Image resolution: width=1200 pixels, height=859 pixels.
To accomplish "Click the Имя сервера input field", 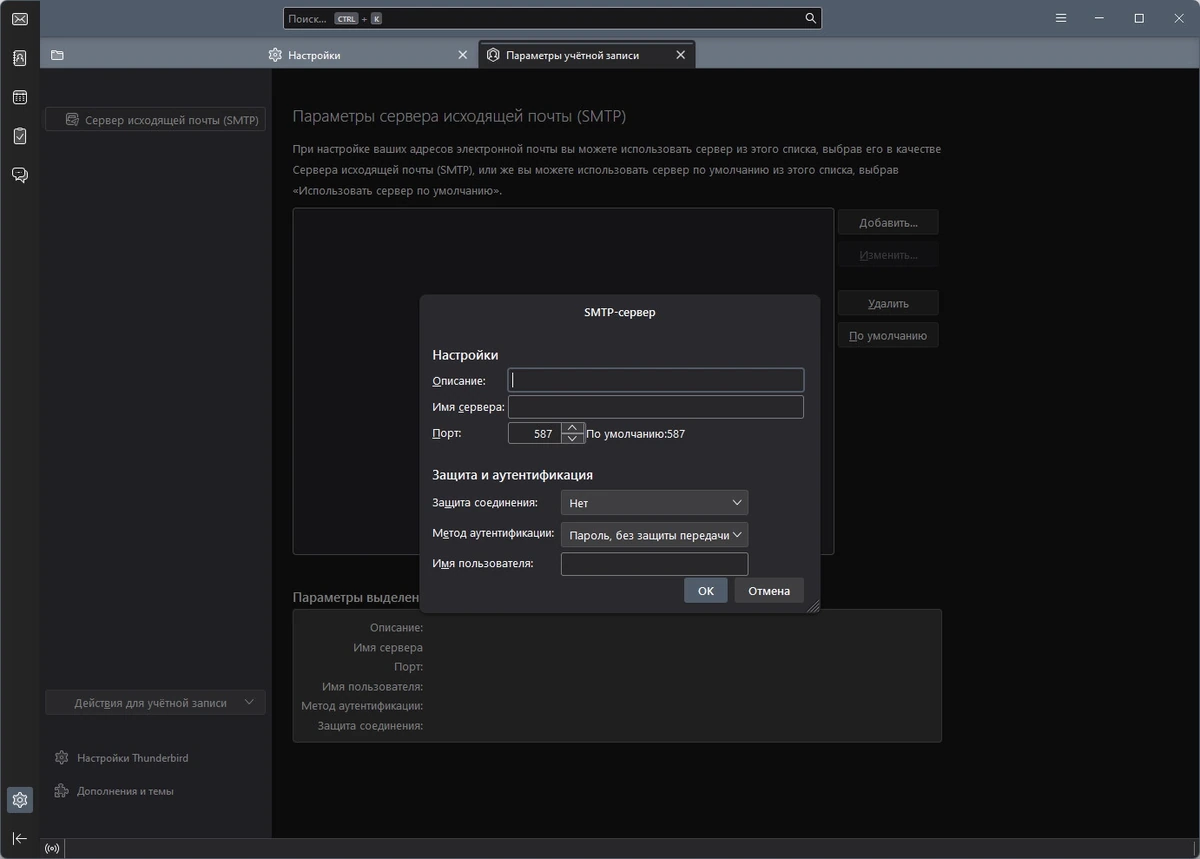I will (x=656, y=406).
